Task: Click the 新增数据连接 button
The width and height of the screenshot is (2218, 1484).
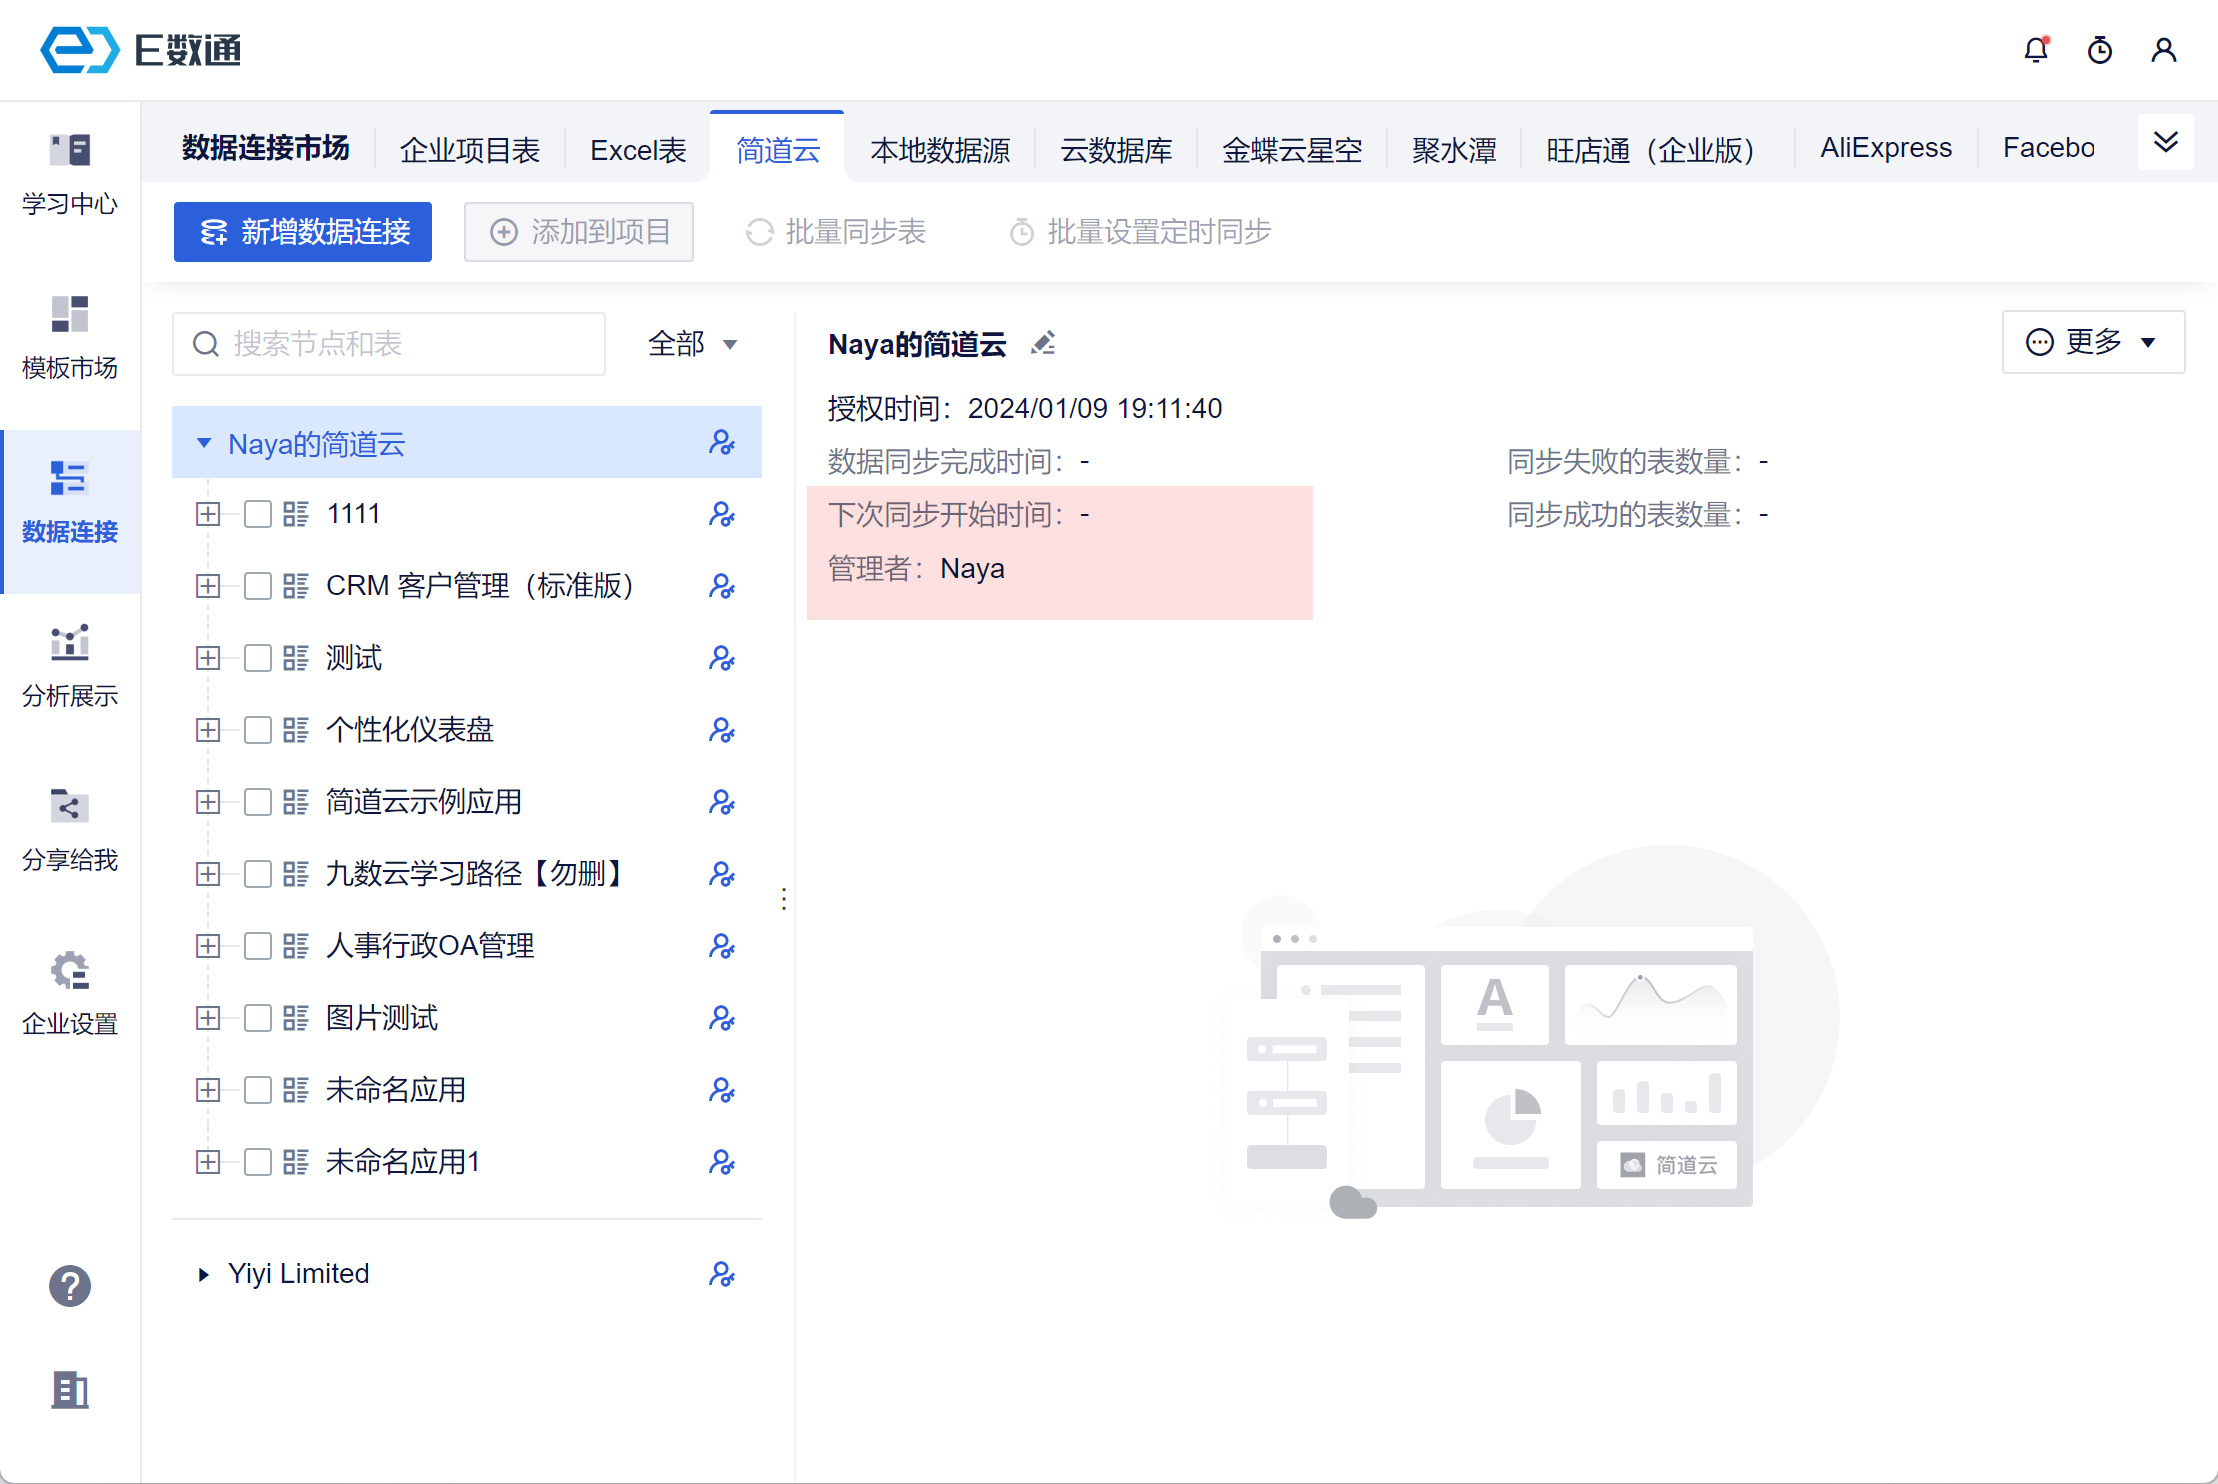Action: click(x=303, y=232)
